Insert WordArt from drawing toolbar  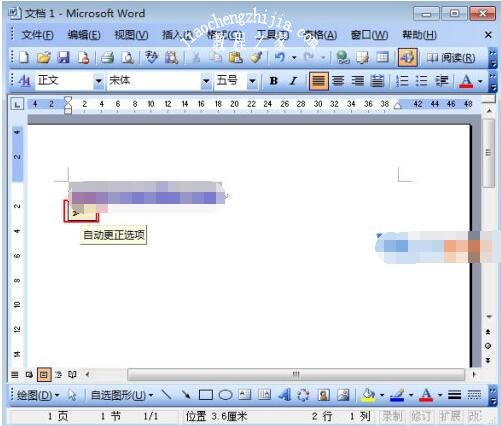click(284, 395)
